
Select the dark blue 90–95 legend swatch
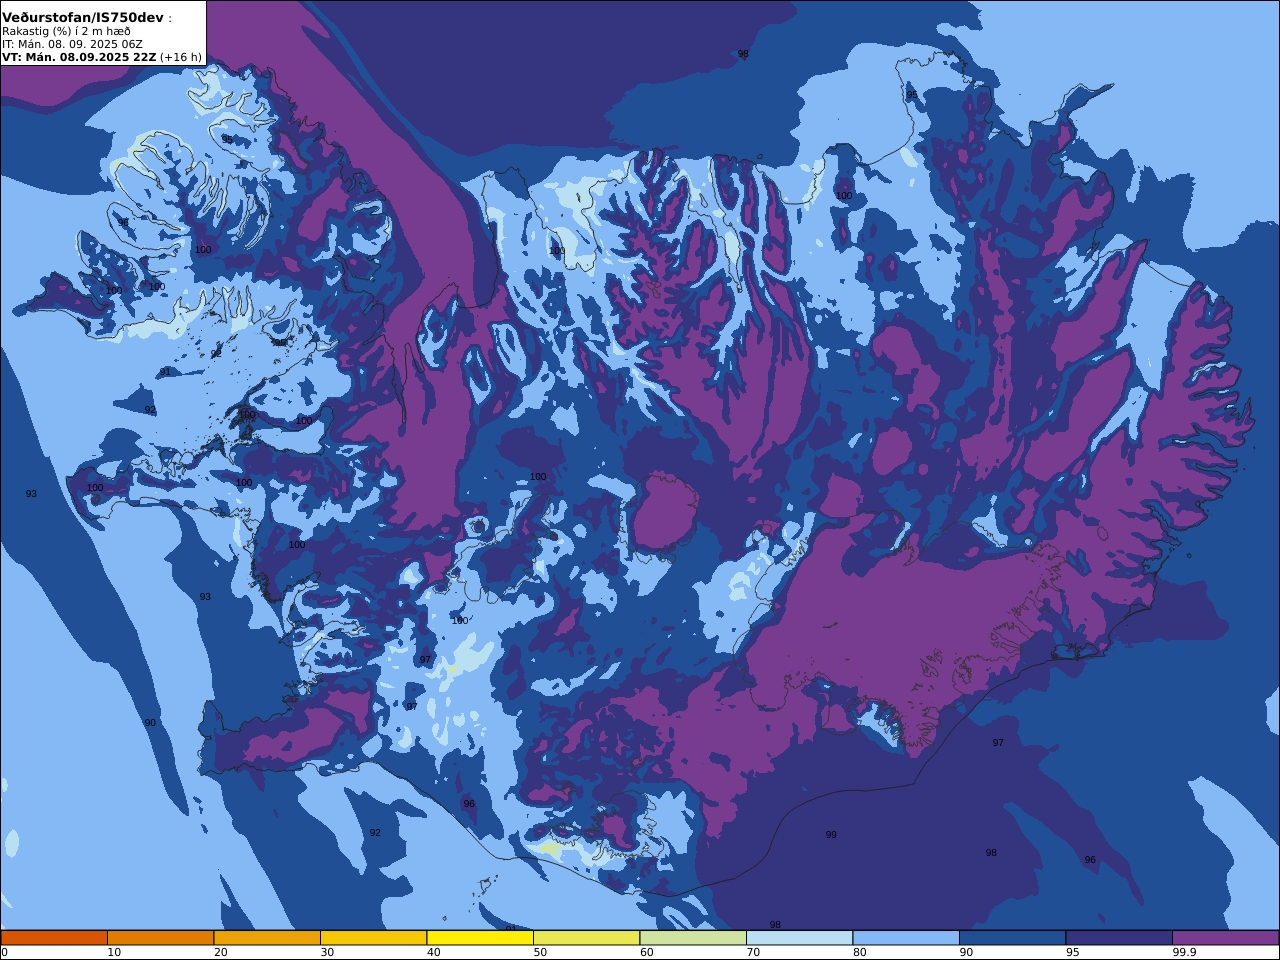(x=1013, y=938)
